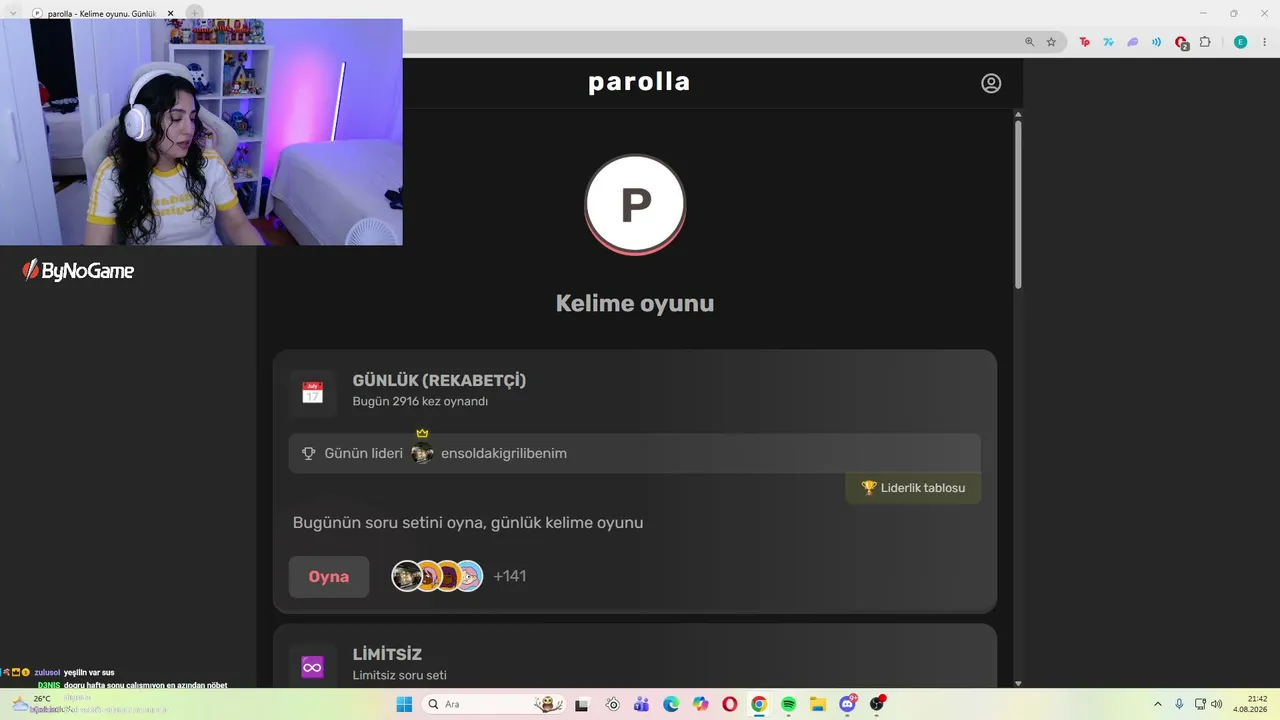The width and height of the screenshot is (1280, 720).
Task: Click the GÜNLÜK (REKABETÇİ) heading
Action: pyautogui.click(x=439, y=380)
